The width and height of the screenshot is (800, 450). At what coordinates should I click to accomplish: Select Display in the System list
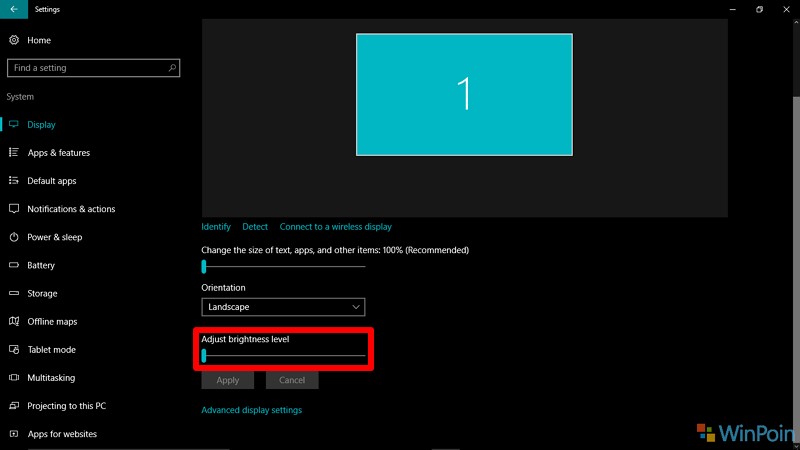41,124
